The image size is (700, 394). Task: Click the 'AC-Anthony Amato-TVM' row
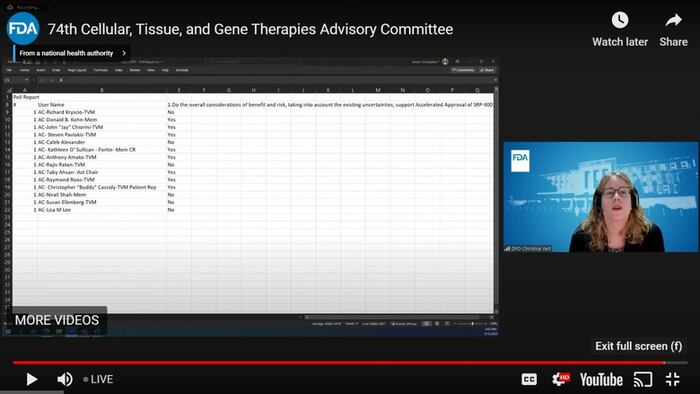point(67,157)
